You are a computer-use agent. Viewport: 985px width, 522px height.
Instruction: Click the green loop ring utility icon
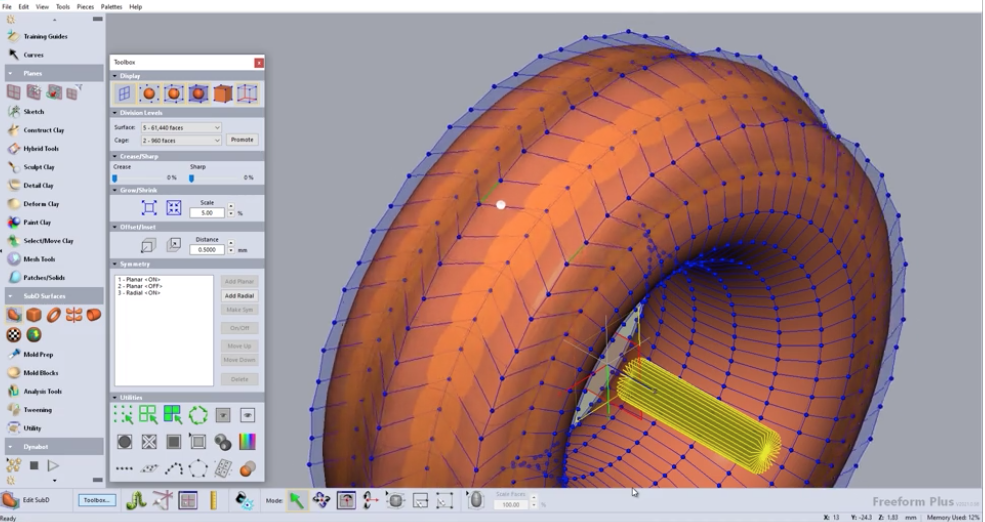tap(198, 415)
